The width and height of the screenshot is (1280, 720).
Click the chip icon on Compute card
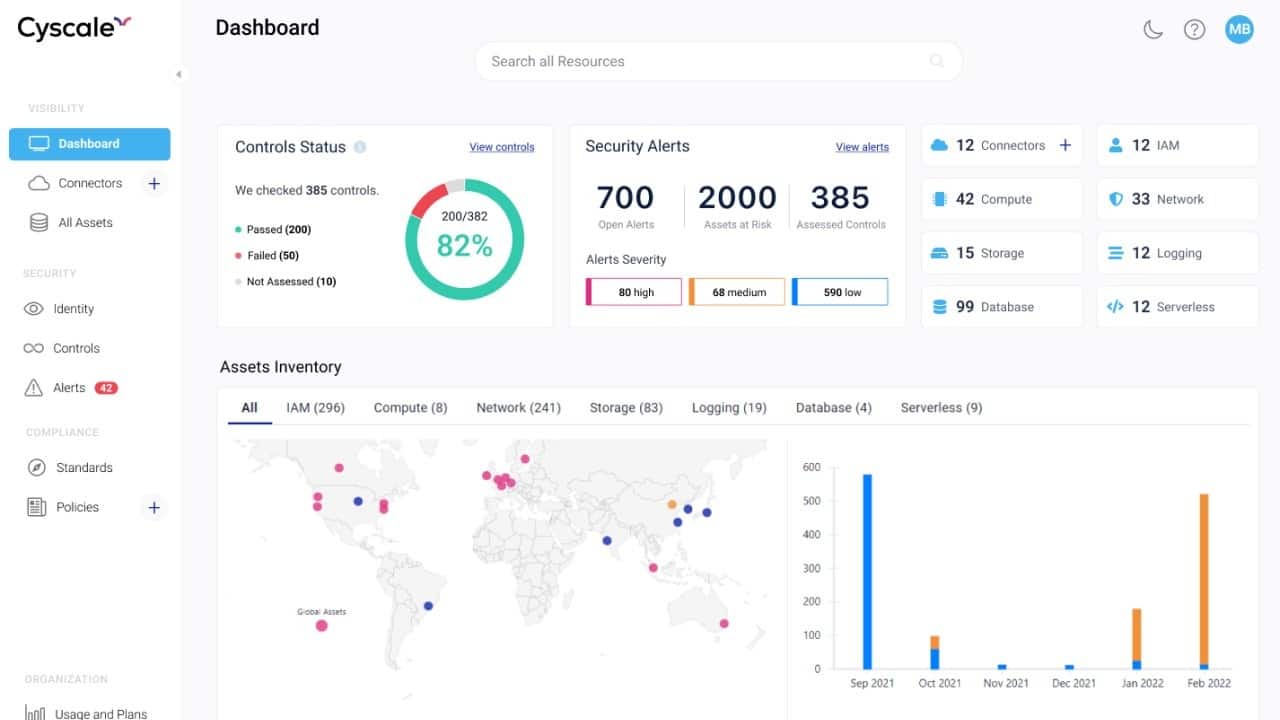coord(939,199)
